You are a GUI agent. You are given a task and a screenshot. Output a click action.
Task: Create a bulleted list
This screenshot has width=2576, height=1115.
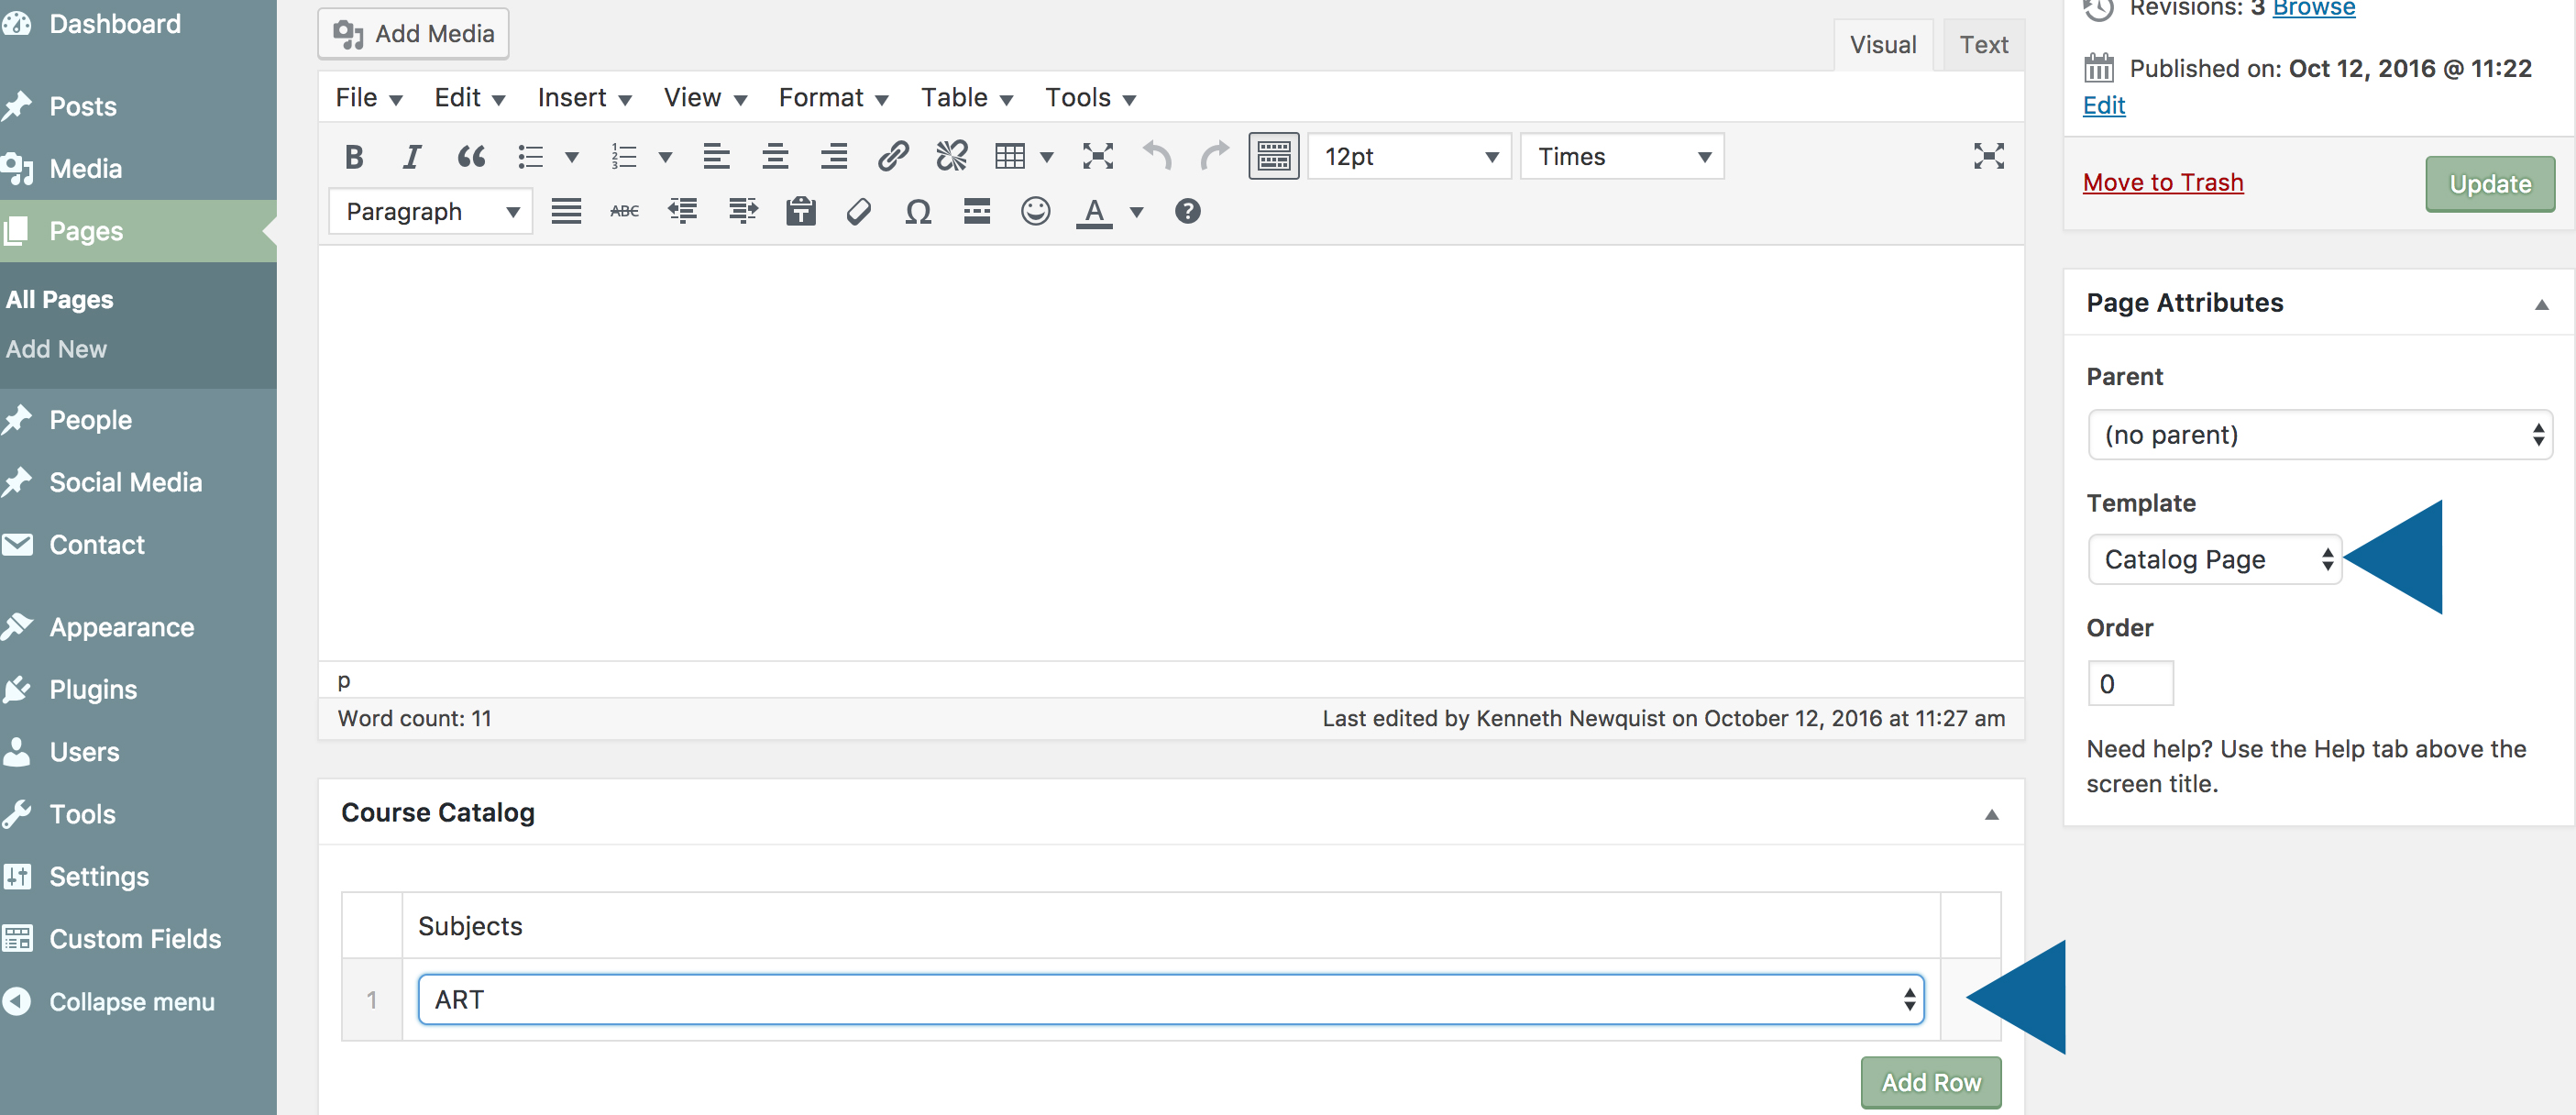tap(530, 156)
